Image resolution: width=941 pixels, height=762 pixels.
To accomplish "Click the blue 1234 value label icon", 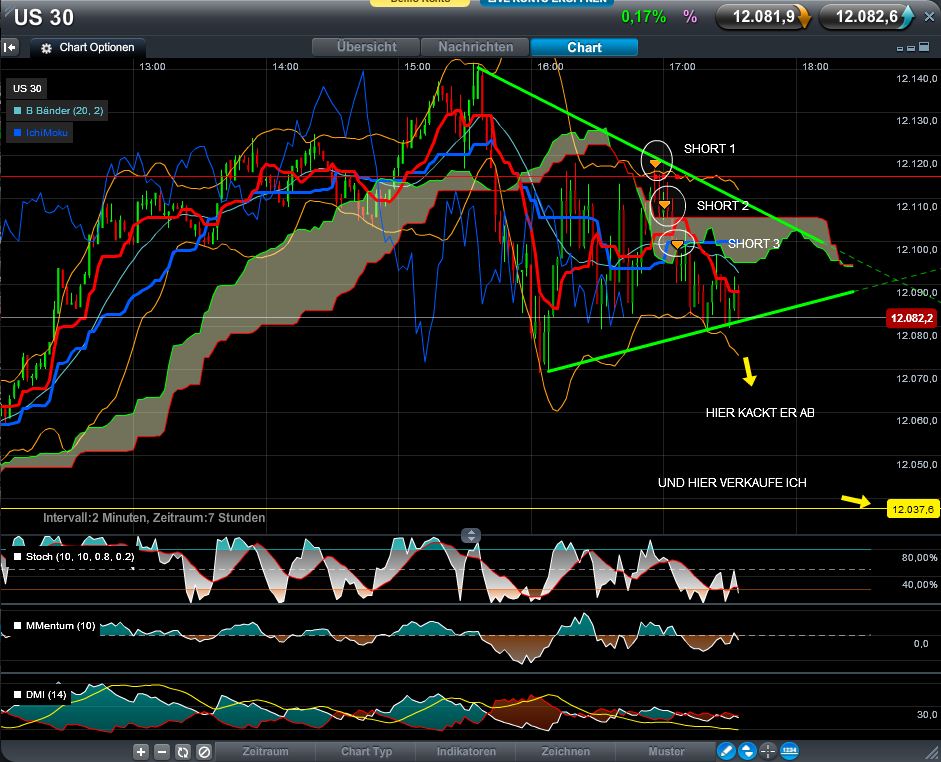I will pos(789,751).
